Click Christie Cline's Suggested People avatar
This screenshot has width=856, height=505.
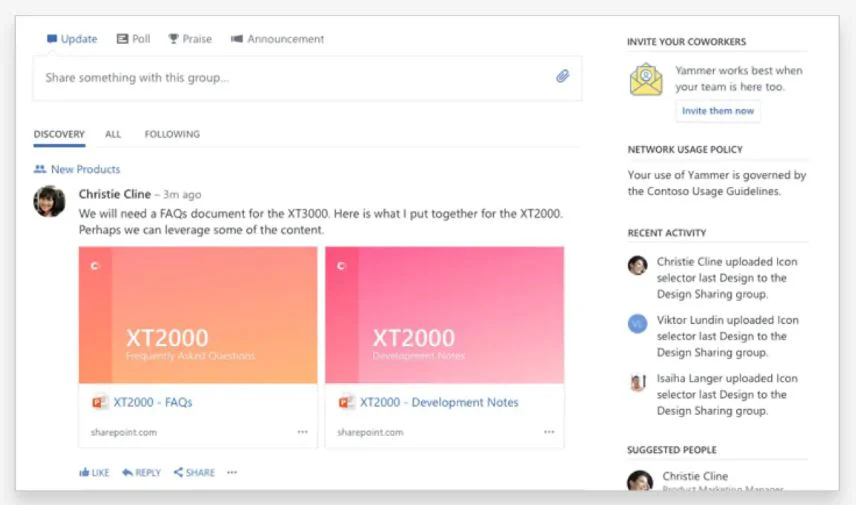[640, 480]
